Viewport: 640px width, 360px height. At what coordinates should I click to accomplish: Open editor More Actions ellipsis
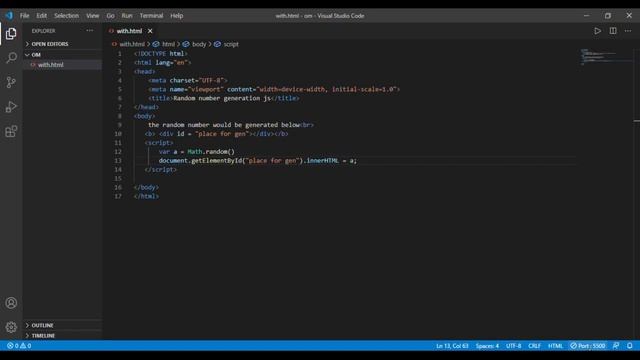pyautogui.click(x=628, y=31)
